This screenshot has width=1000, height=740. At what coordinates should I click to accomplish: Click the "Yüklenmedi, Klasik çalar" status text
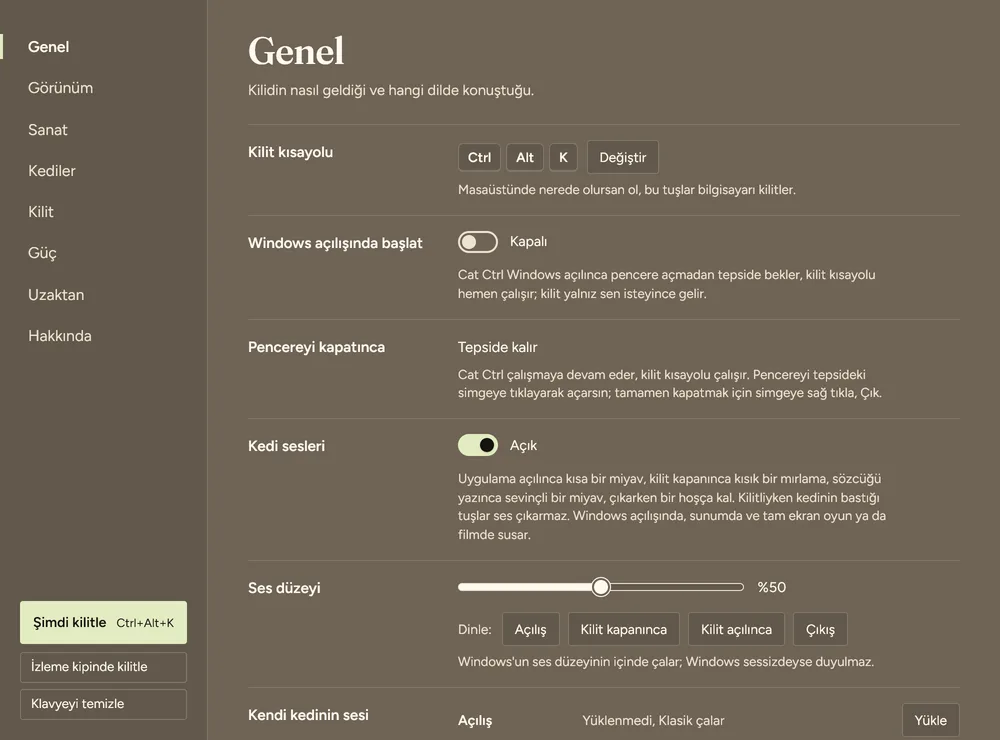(653, 720)
